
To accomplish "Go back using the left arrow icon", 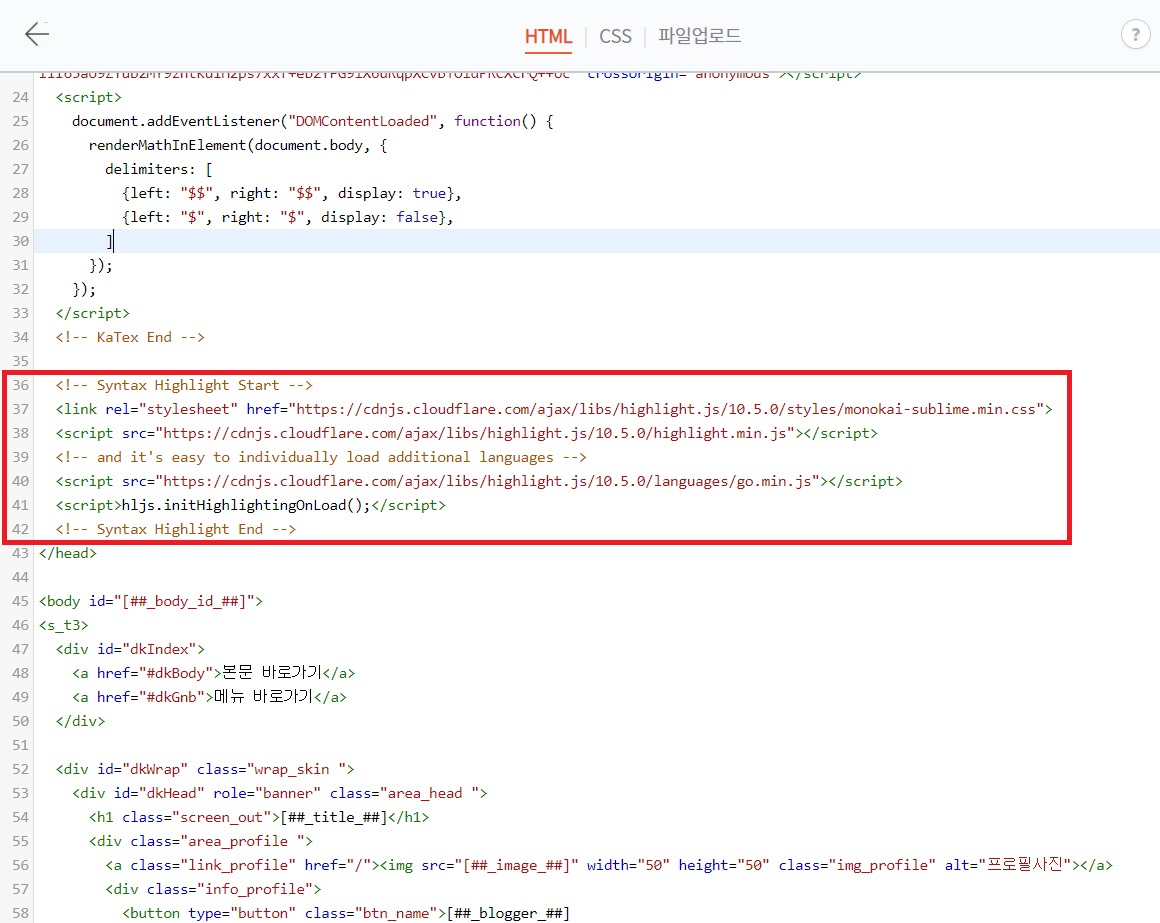I will pos(37,34).
